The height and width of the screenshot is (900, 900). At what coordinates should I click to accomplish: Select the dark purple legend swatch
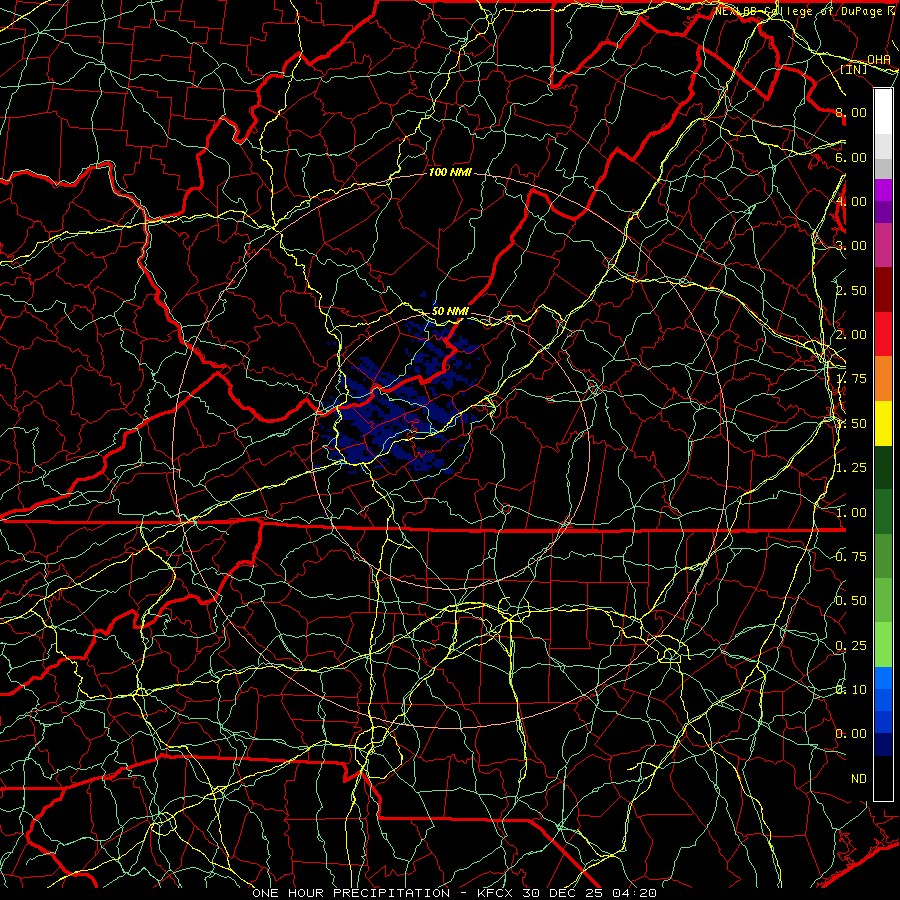[883, 212]
